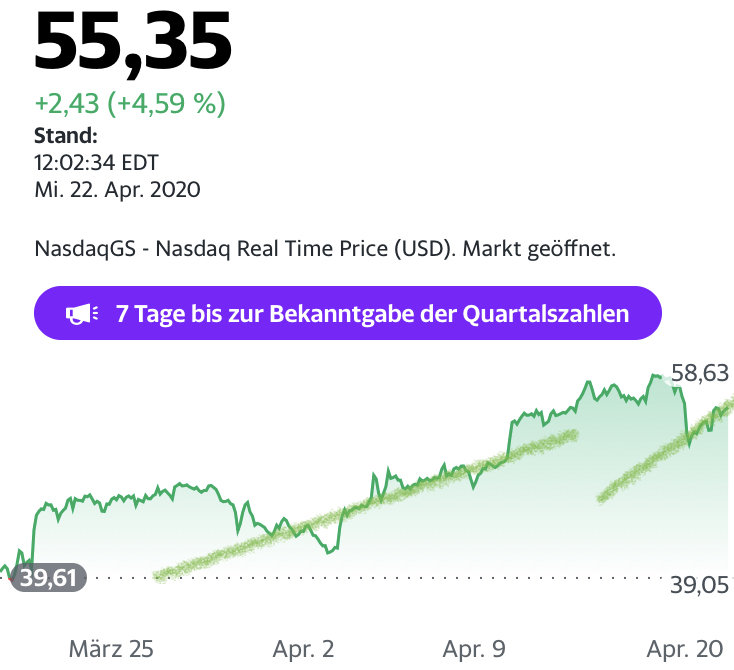Click the date Mi. 22. Apr. 2020
Viewport: 734px width, 670px height.
coord(117,188)
